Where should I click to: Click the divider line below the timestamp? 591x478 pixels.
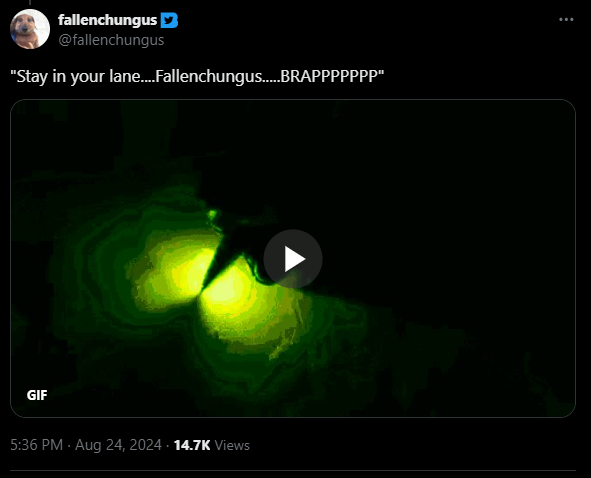(x=293, y=470)
